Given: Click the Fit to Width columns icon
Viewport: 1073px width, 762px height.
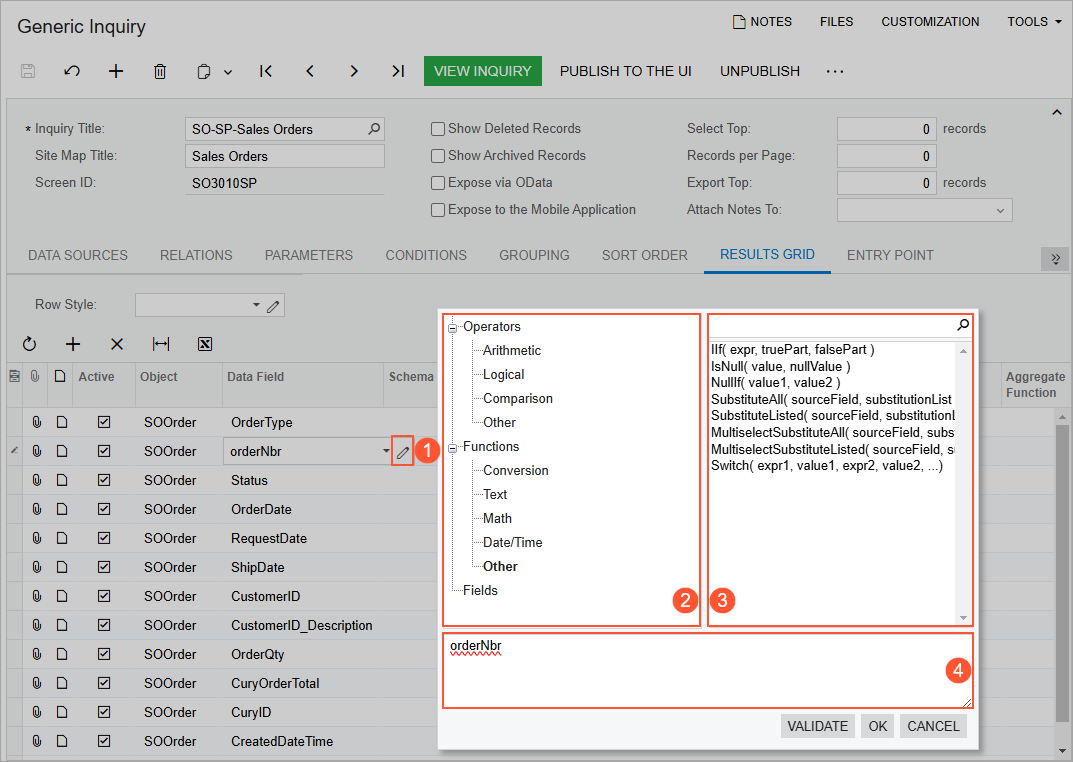Looking at the screenshot, I should tap(161, 344).
